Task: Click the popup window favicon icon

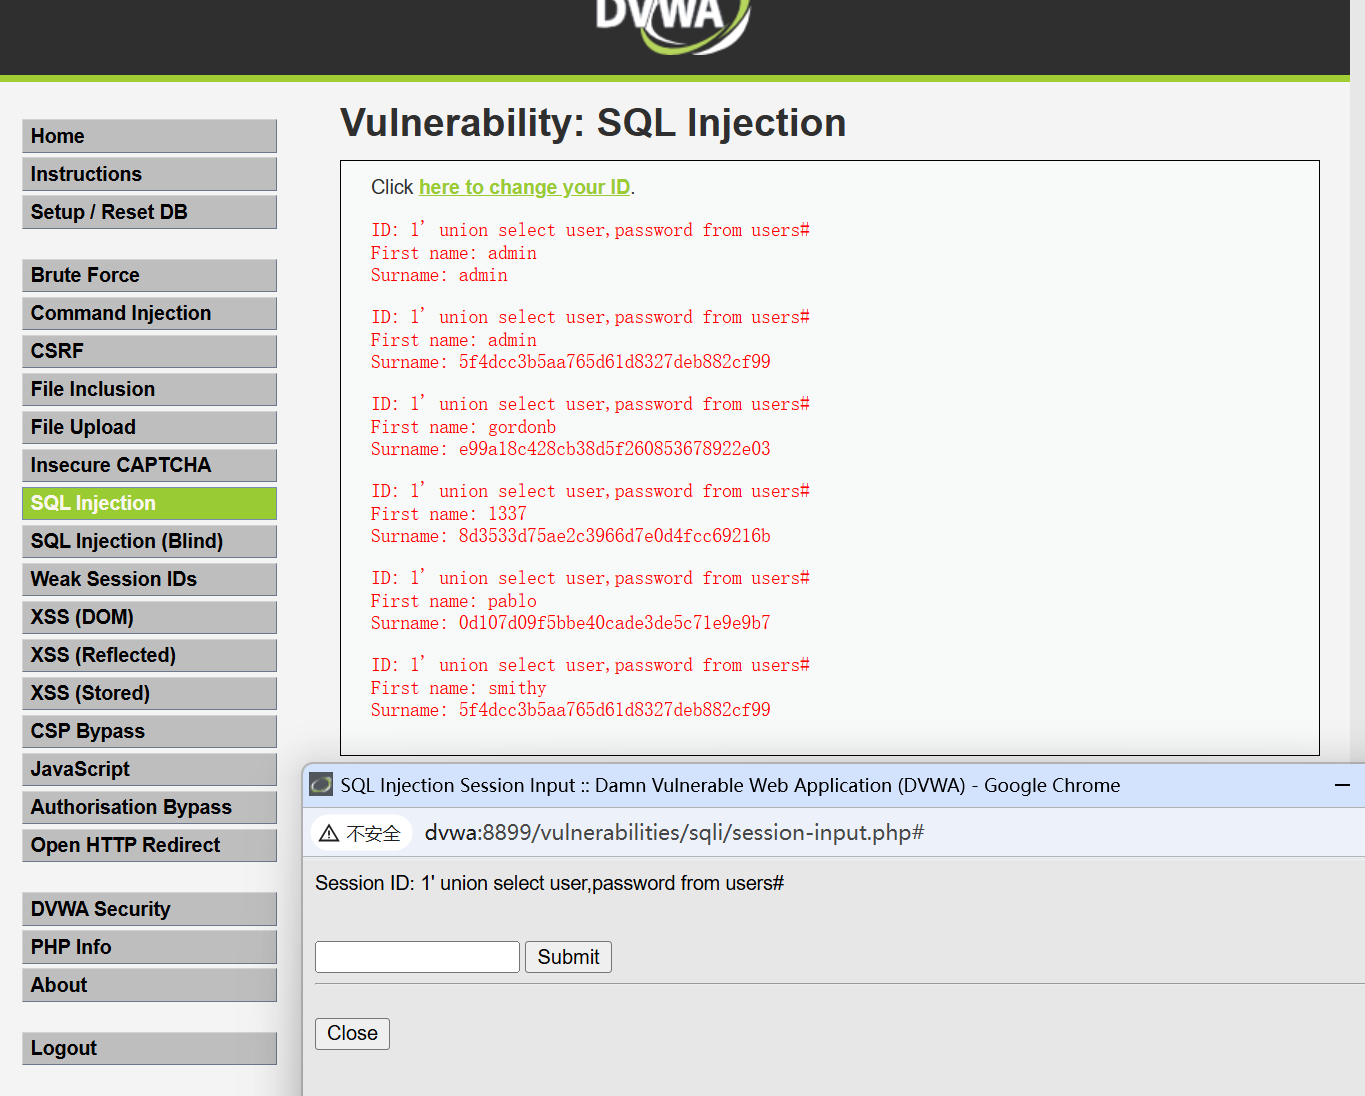Action: click(321, 784)
